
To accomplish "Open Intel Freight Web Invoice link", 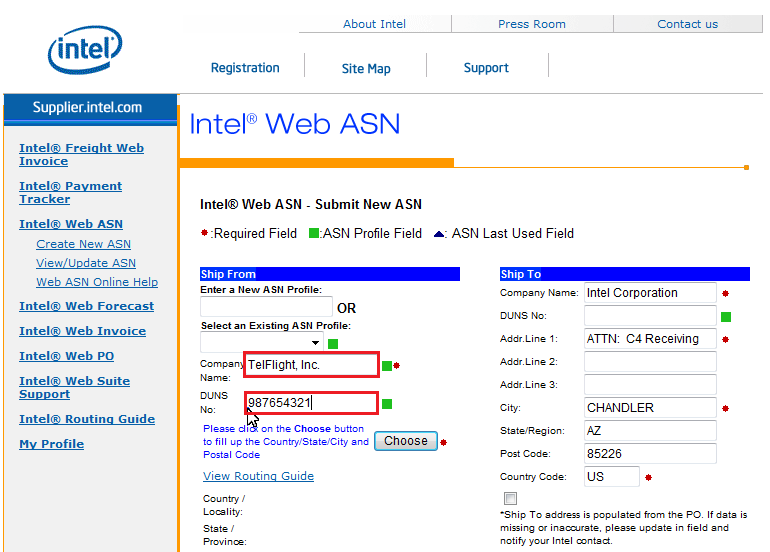I will click(x=82, y=154).
